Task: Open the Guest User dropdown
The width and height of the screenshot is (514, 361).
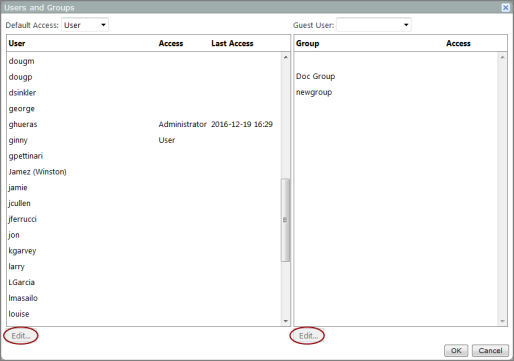Action: point(374,25)
